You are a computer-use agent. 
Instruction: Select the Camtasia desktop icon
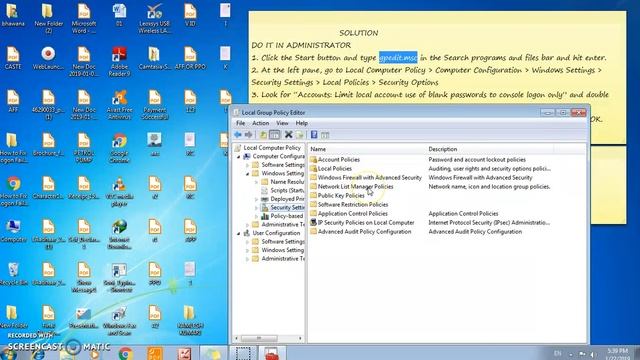pyautogui.click(x=154, y=58)
